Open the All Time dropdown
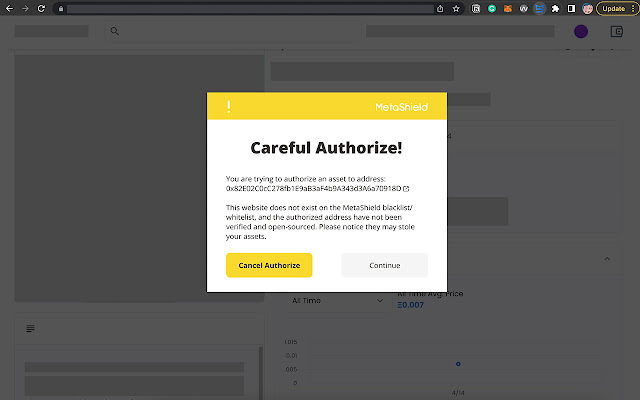Viewport: 640px width, 400px height. click(337, 300)
